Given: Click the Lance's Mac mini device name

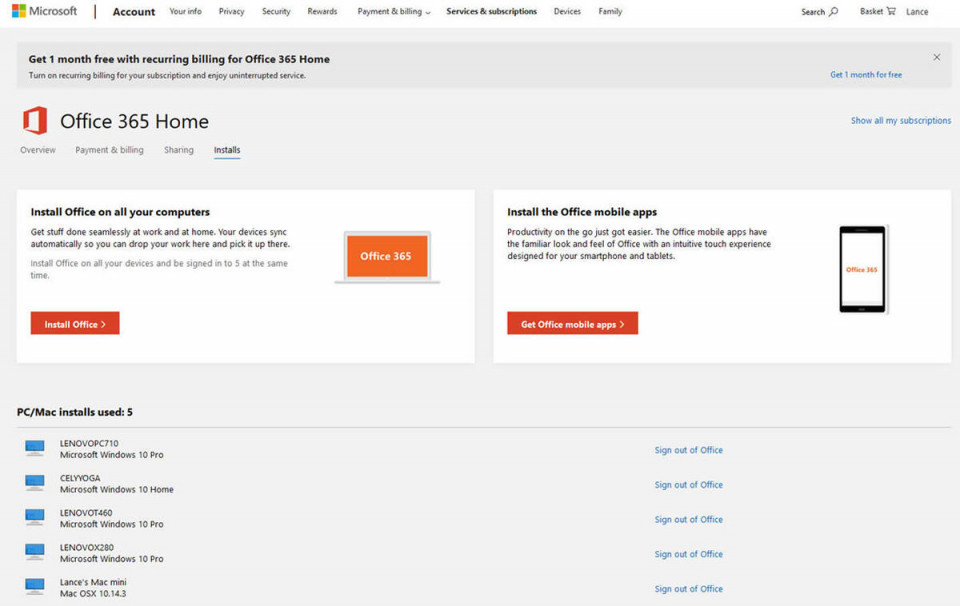Looking at the screenshot, I should 92,582.
